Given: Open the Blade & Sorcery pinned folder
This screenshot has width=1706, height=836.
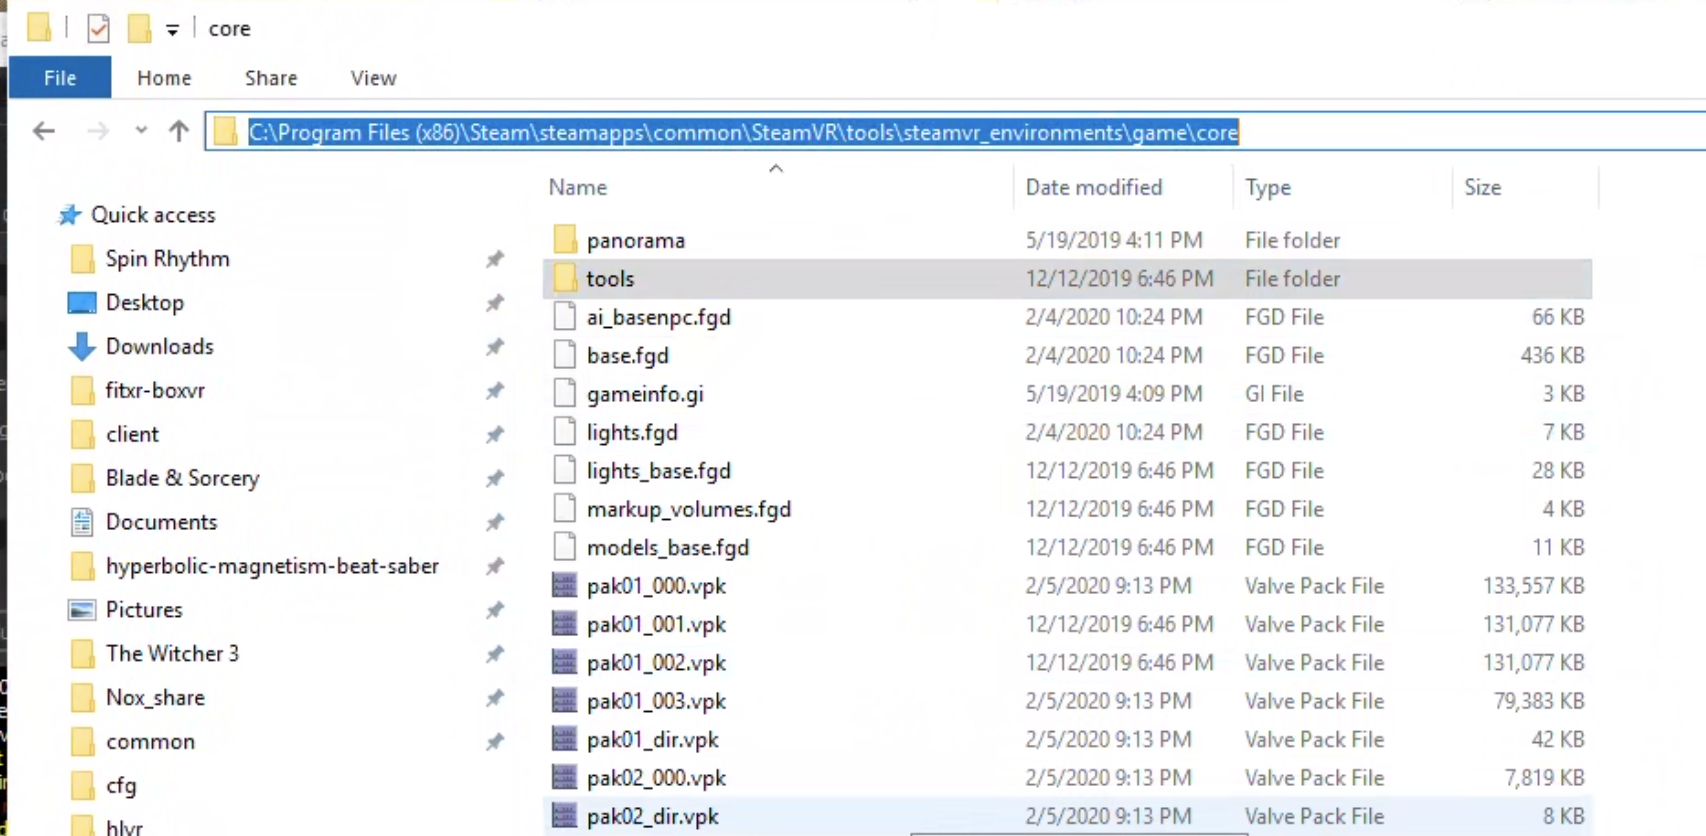Looking at the screenshot, I should tap(182, 479).
